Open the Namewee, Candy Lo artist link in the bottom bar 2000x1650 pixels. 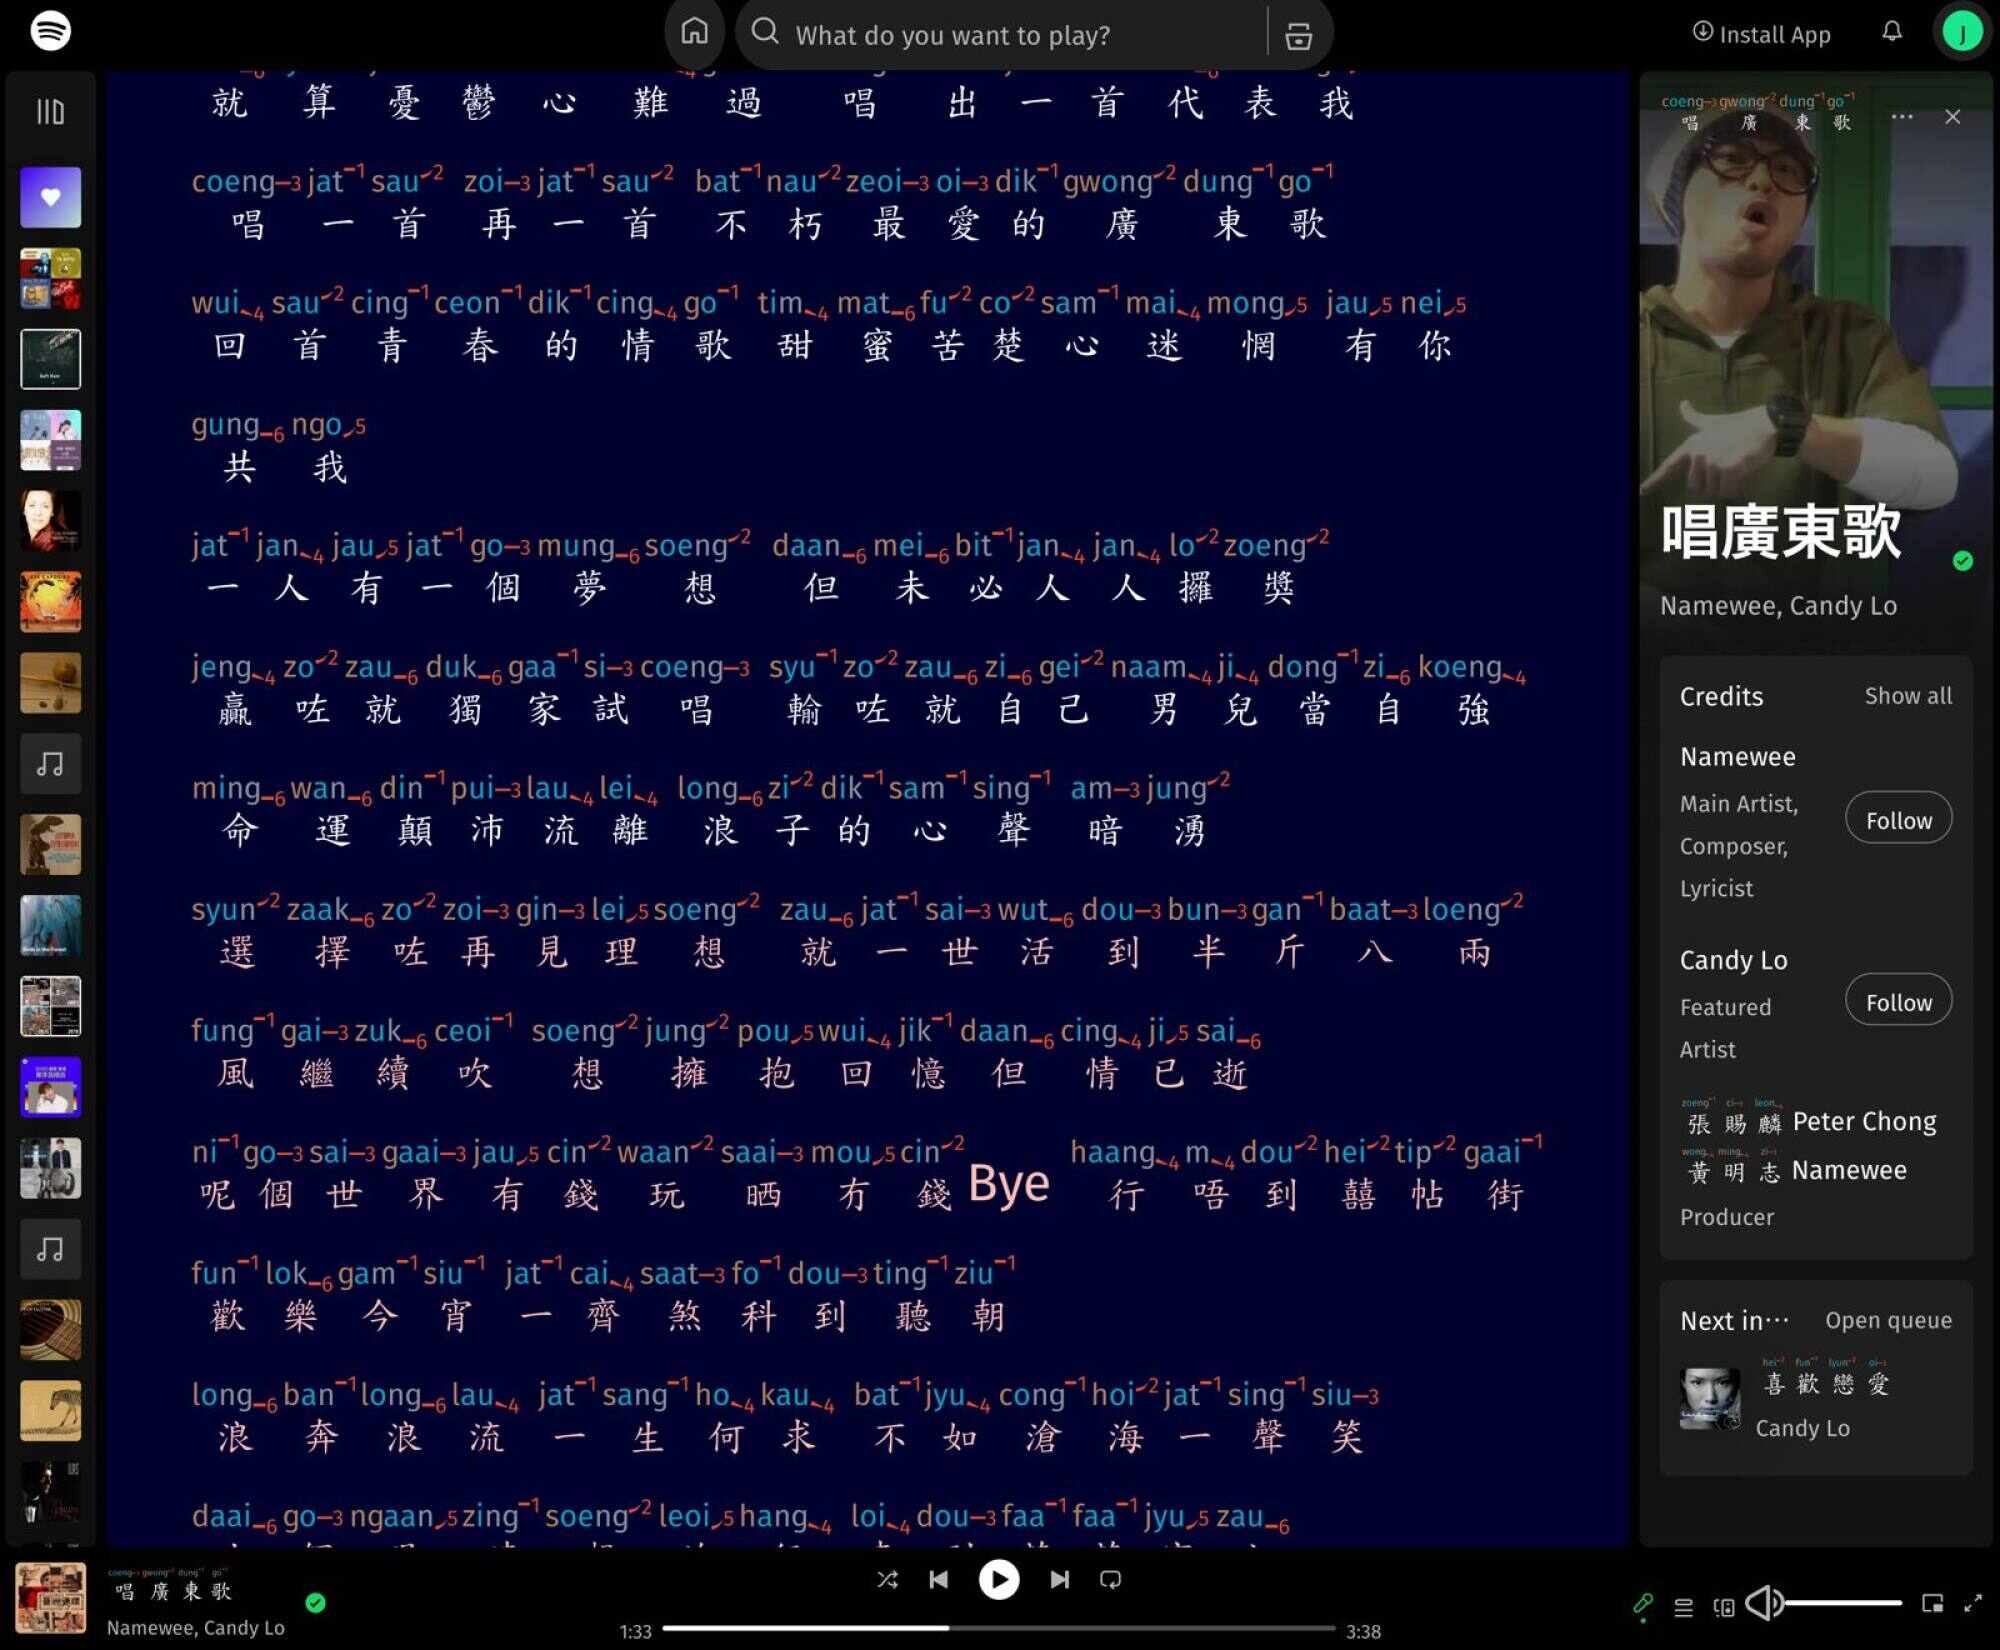(196, 1628)
